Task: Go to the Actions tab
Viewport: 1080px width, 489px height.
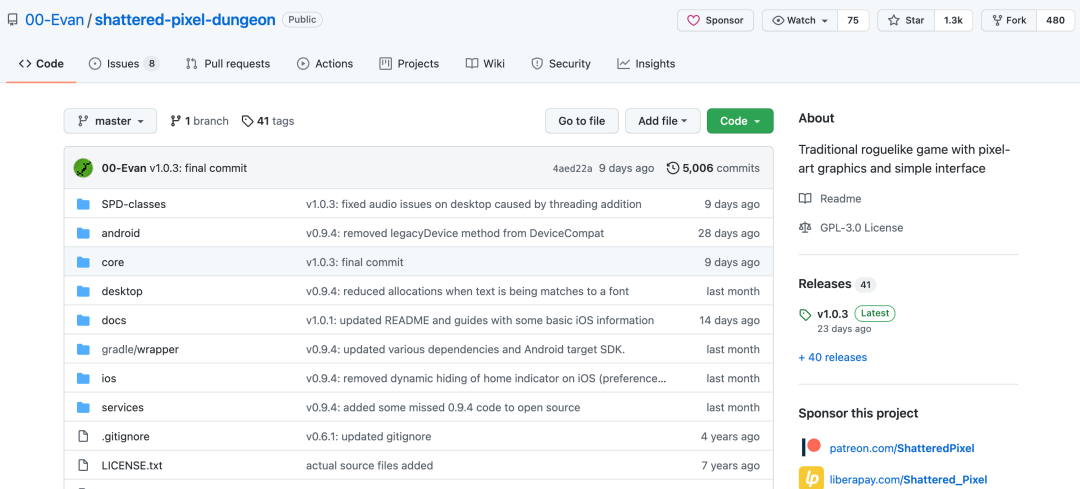Action: [325, 63]
